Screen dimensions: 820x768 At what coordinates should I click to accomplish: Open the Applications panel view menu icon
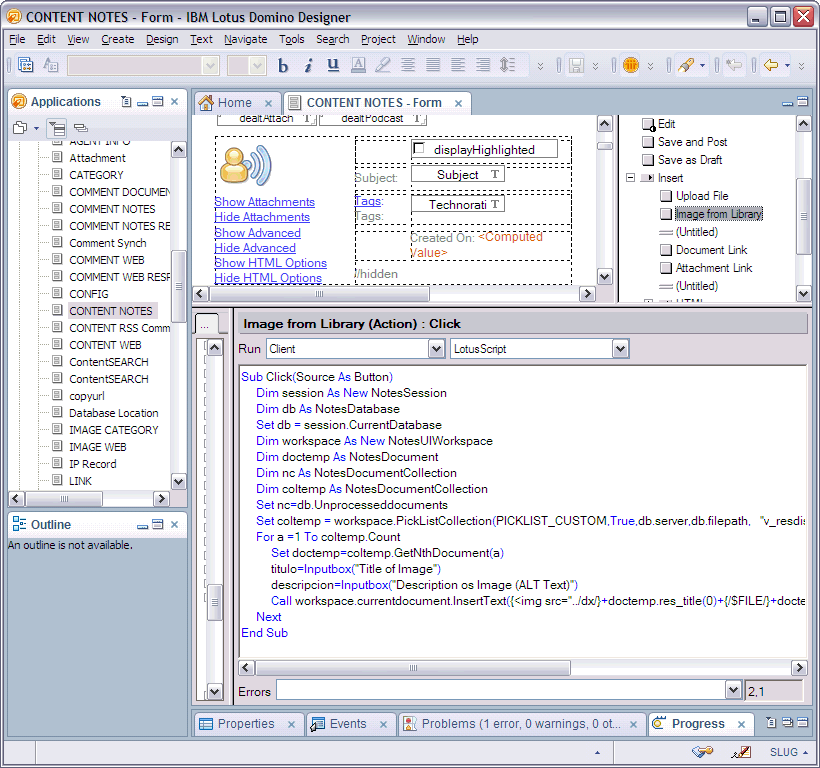(126, 101)
